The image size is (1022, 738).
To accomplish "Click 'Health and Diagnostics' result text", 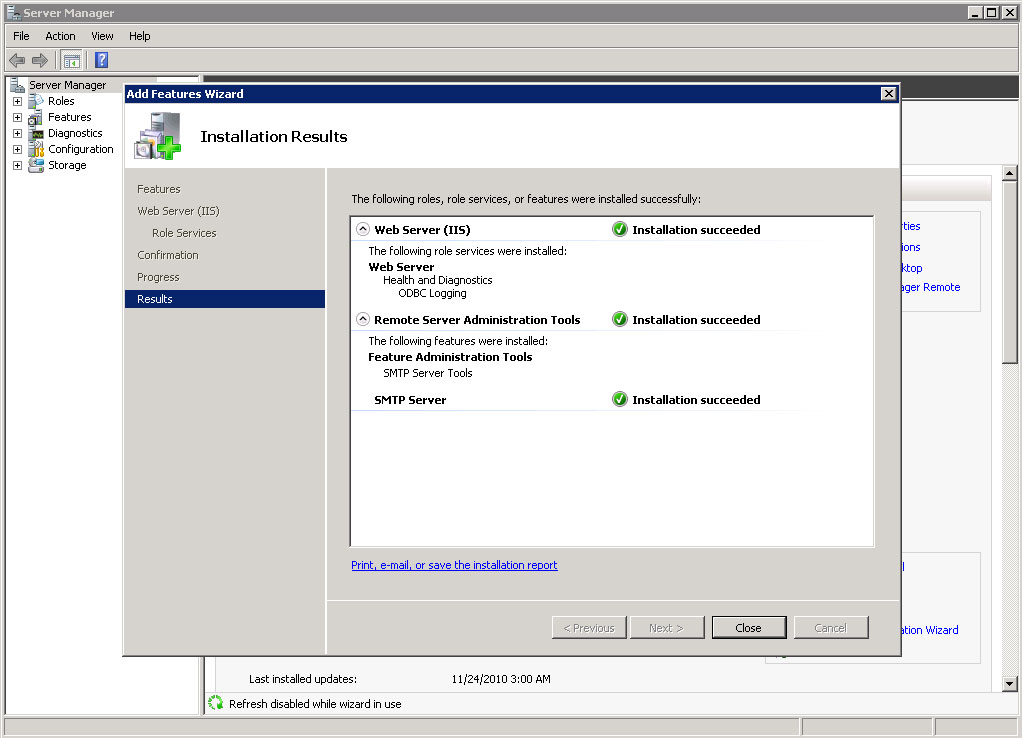I will [437, 280].
